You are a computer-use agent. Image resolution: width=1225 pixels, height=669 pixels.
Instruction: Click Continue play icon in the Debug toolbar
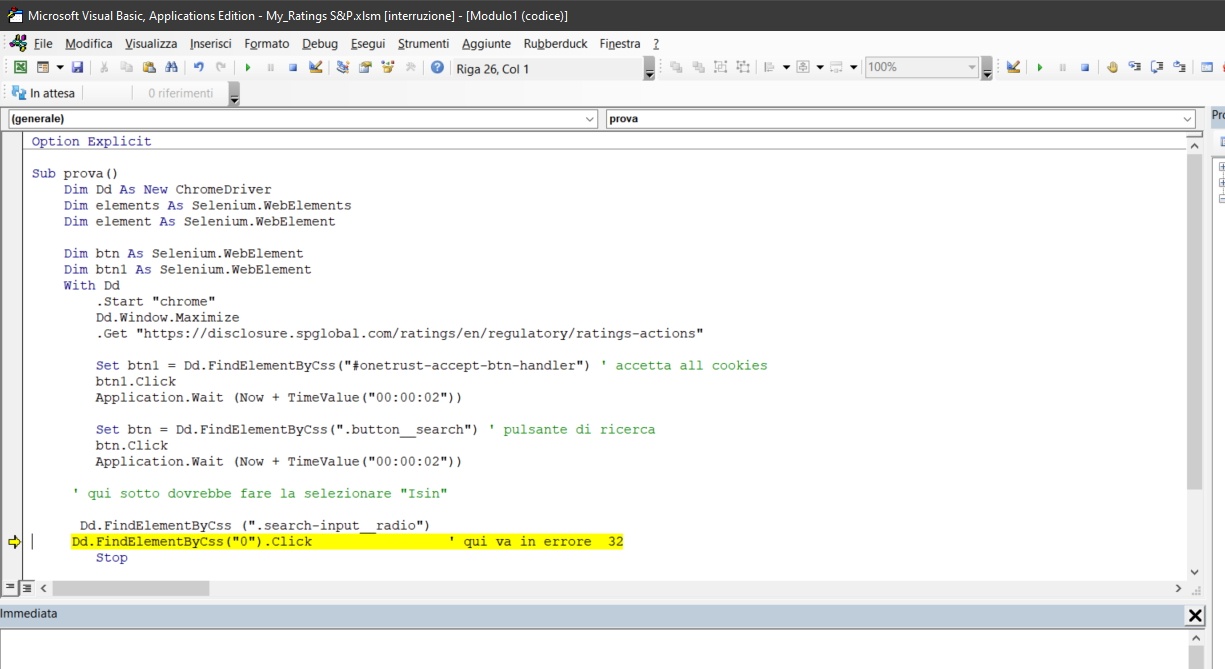pyautogui.click(x=1039, y=67)
